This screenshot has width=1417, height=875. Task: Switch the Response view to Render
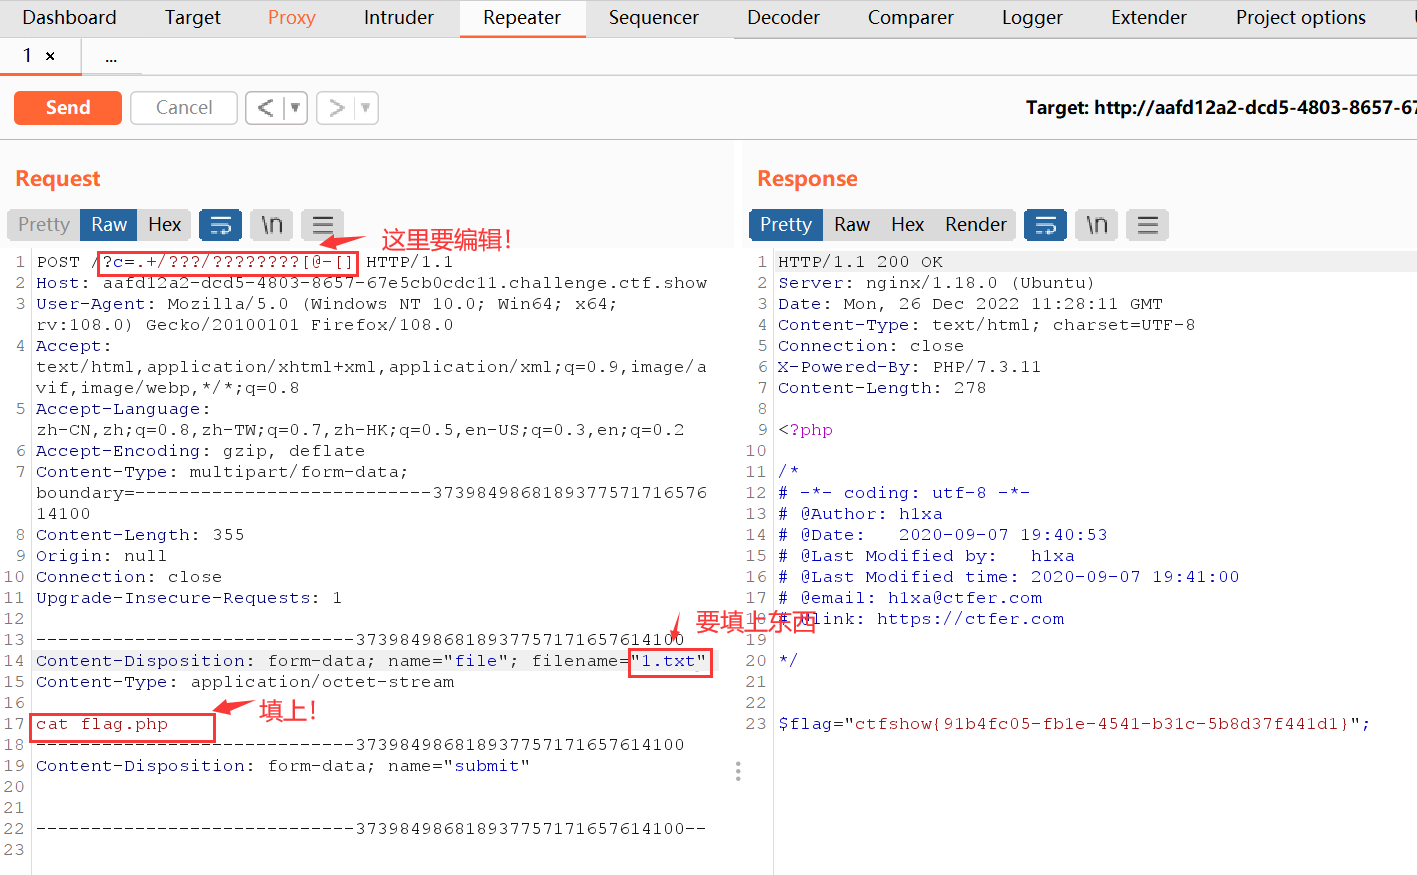pyautogui.click(x=976, y=225)
